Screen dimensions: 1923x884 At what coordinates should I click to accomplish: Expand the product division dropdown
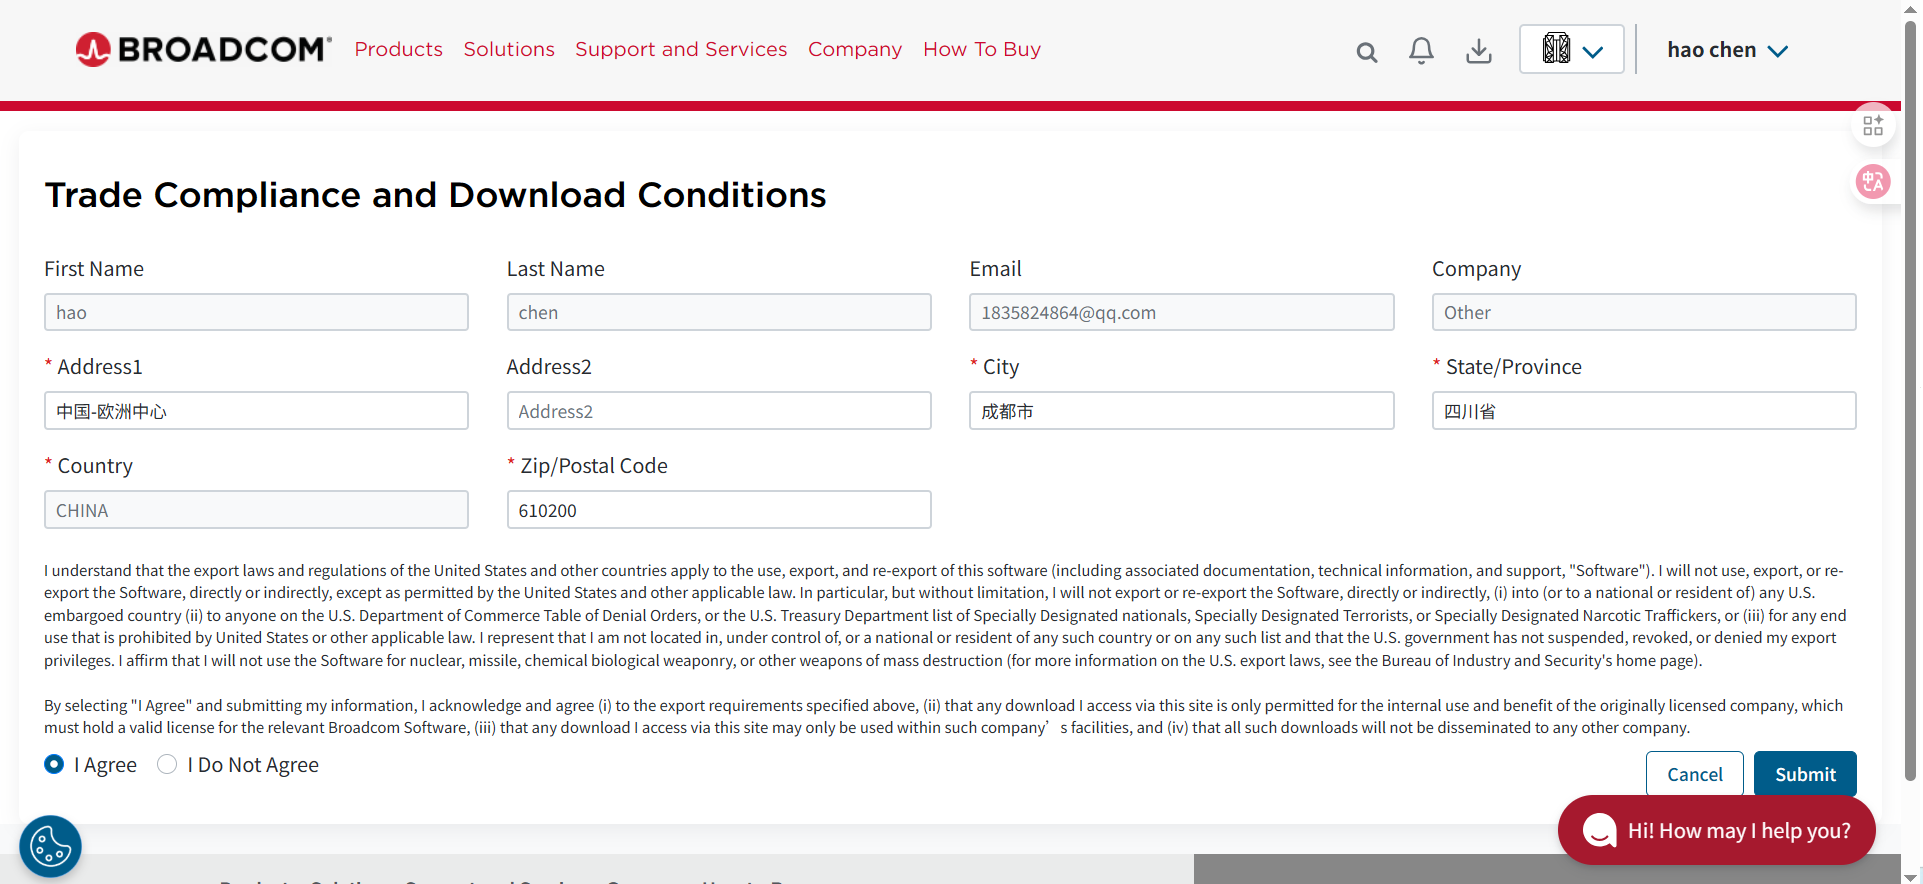(x=1571, y=49)
